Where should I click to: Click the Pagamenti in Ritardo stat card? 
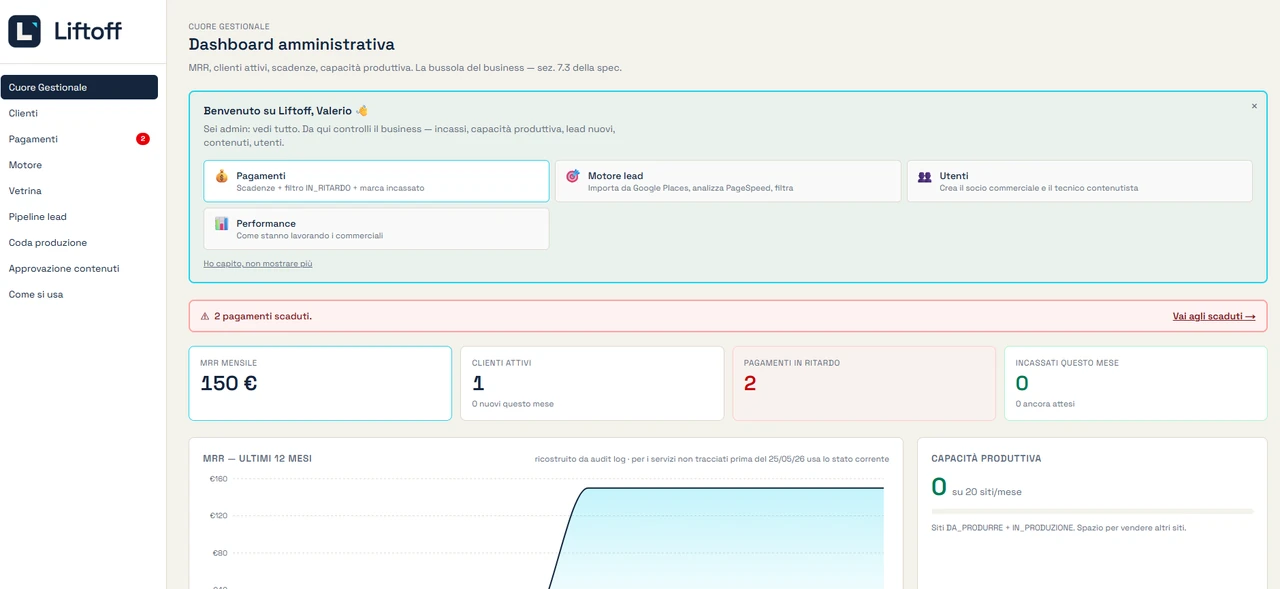864,383
